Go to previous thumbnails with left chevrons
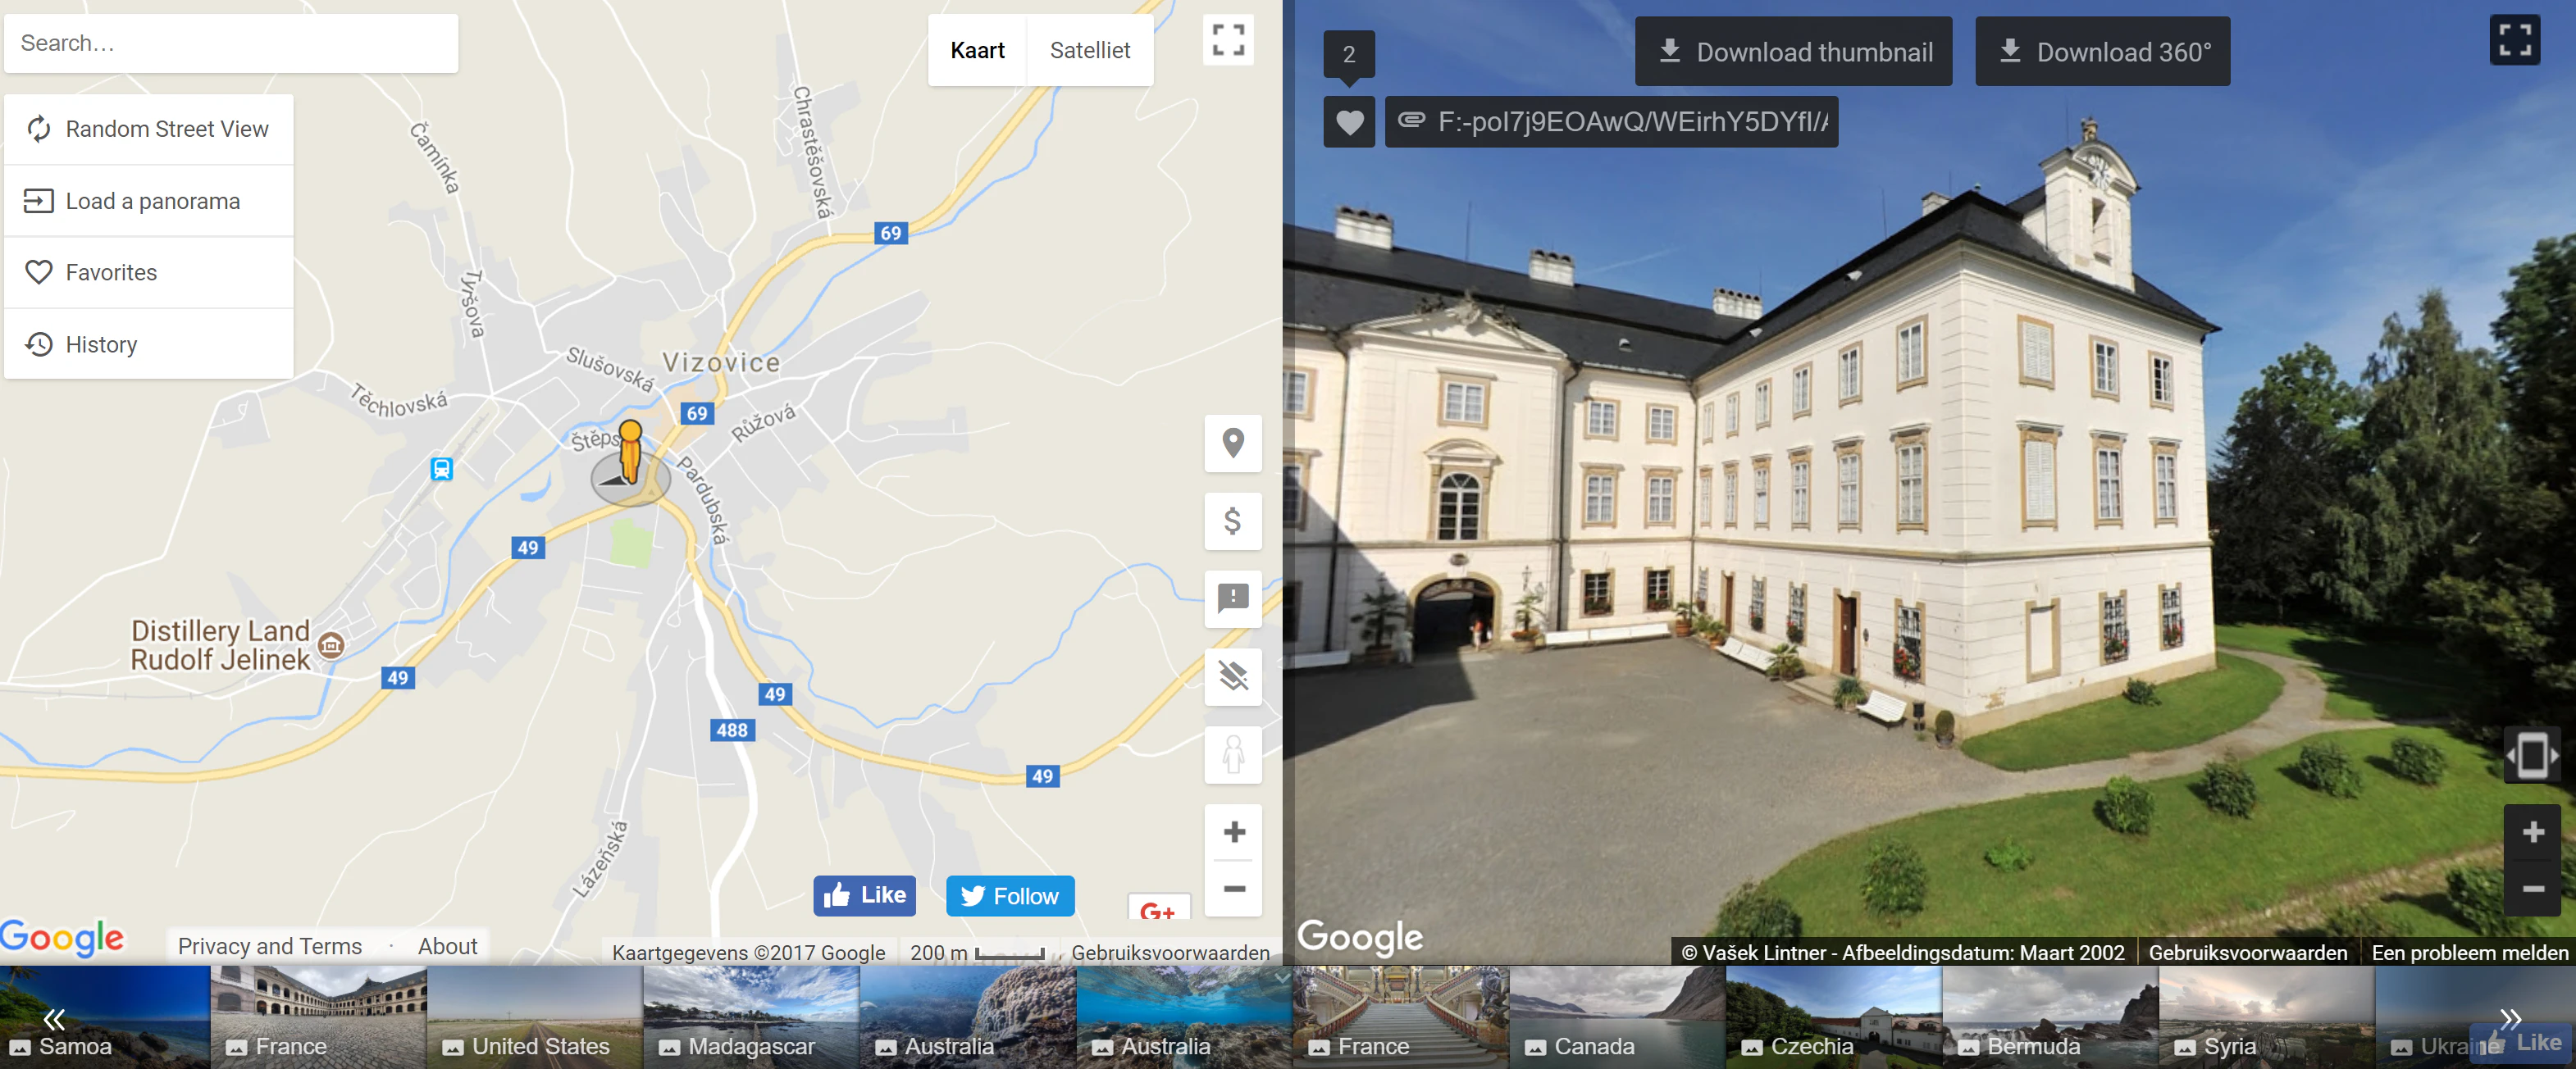 pos(54,1019)
